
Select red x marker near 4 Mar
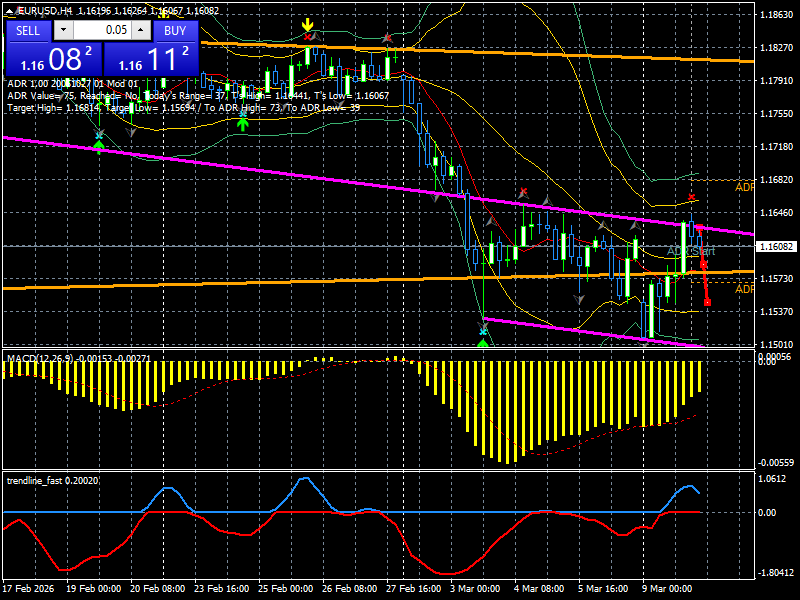523,192
